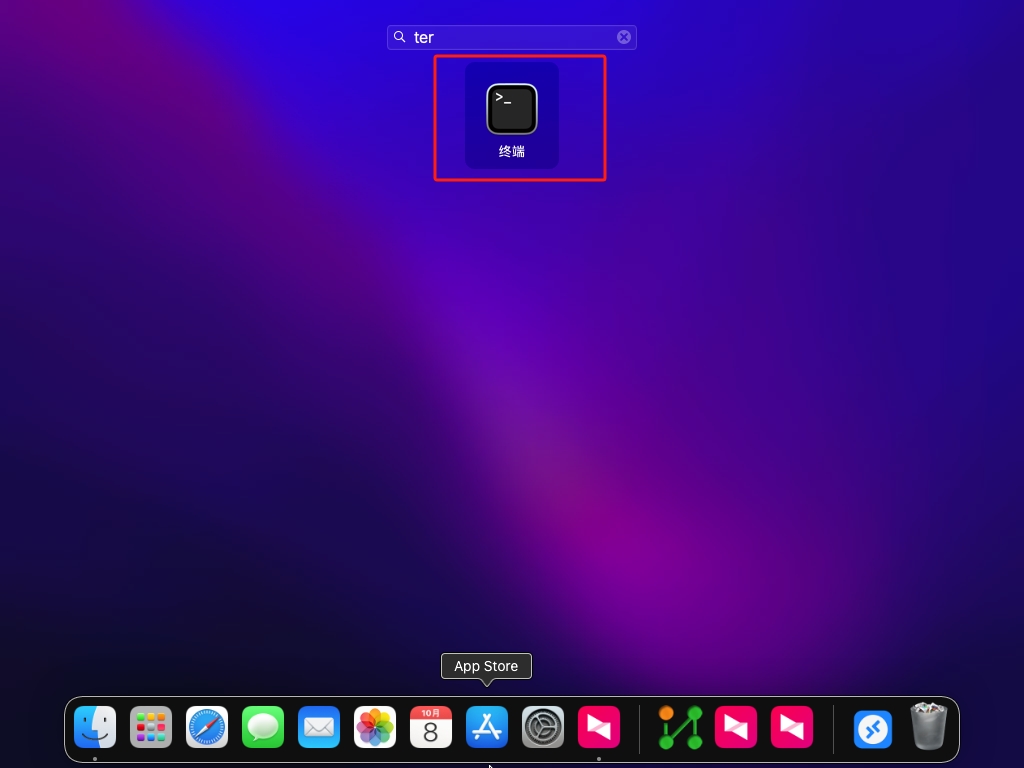Open the Calendar showing date 8
Viewport: 1024px width, 768px height.
click(431, 727)
